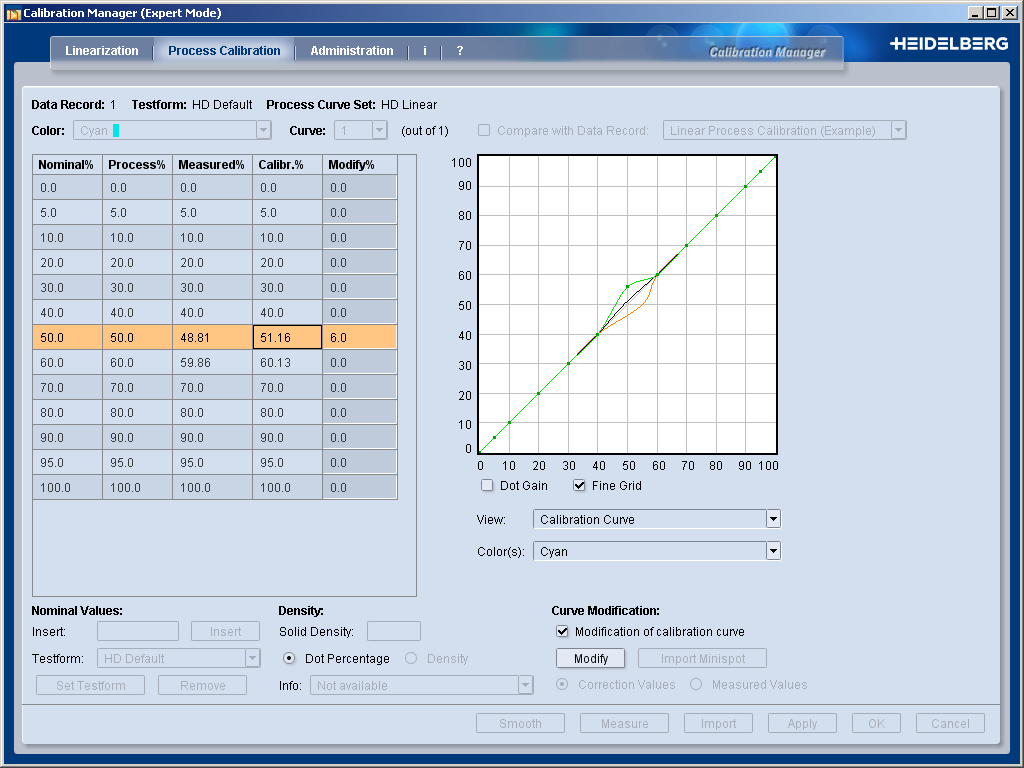Open the help tab marked ?
1024x768 pixels.
point(460,51)
